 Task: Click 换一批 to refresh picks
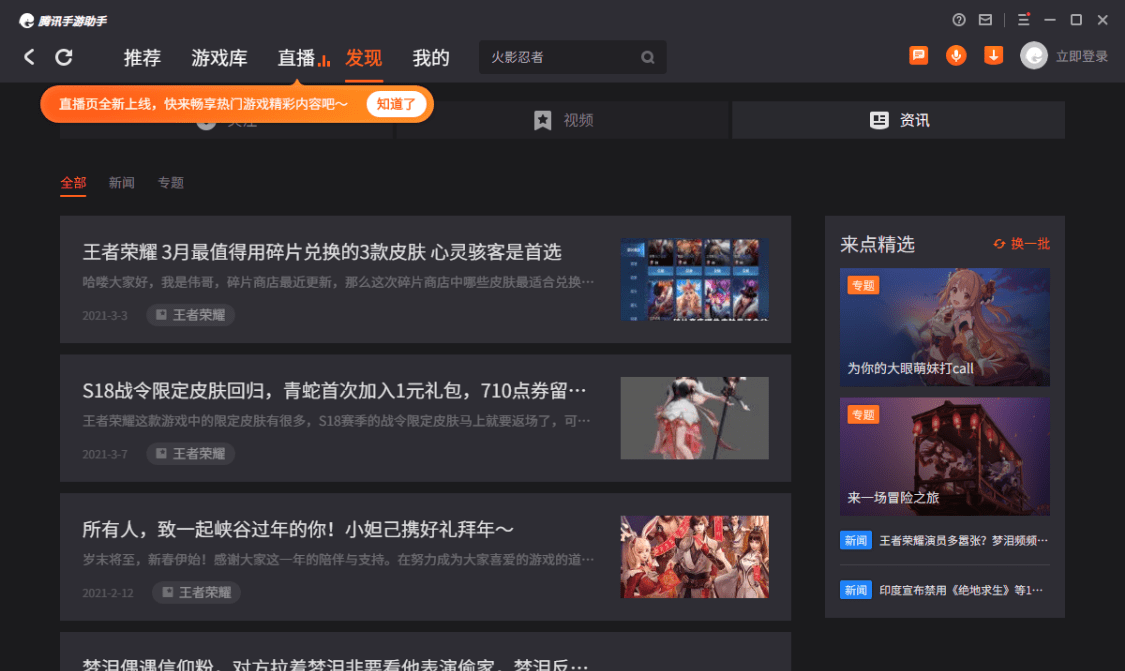pos(1022,244)
